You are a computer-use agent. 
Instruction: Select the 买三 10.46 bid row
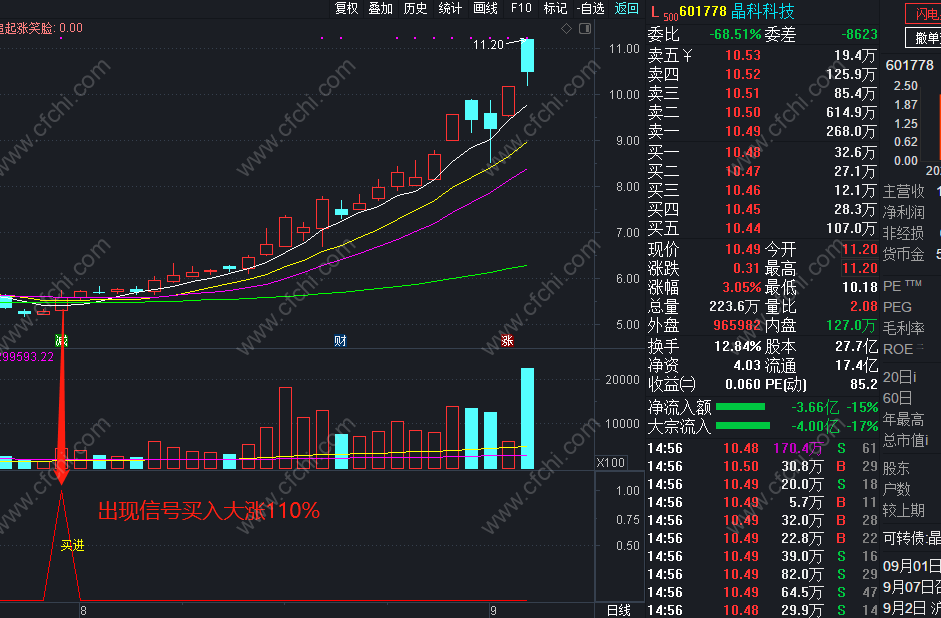(762, 191)
